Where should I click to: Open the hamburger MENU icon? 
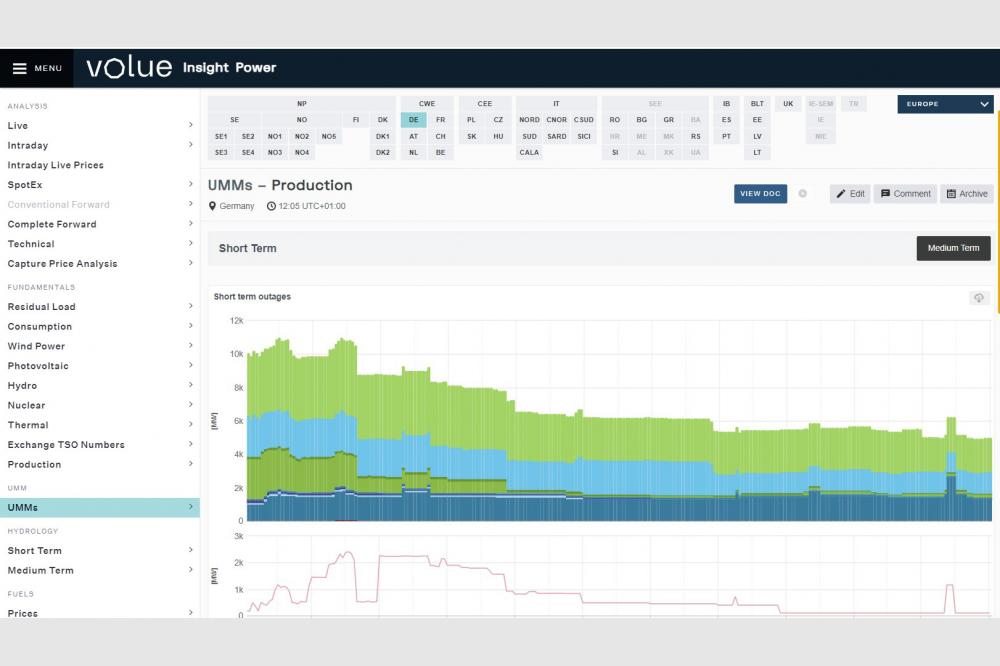(x=20, y=68)
